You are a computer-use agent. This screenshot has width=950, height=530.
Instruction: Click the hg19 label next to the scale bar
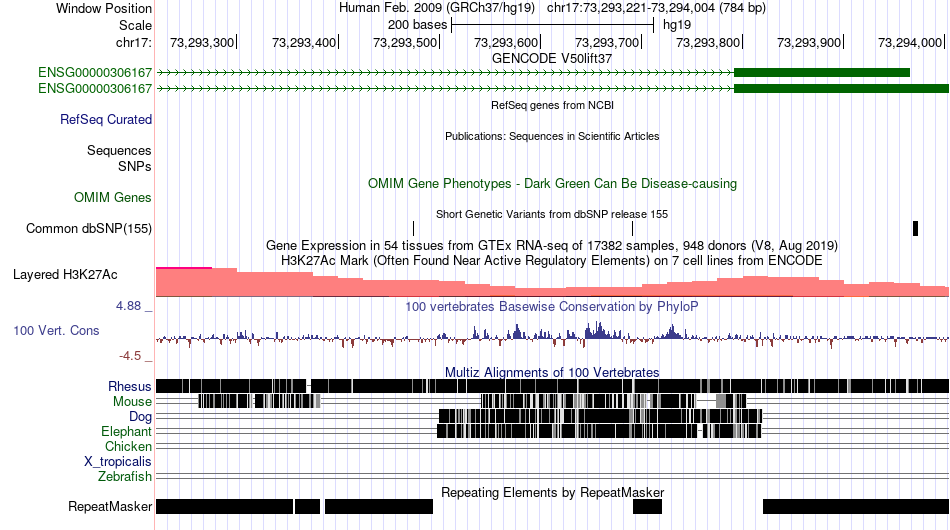tap(677, 25)
